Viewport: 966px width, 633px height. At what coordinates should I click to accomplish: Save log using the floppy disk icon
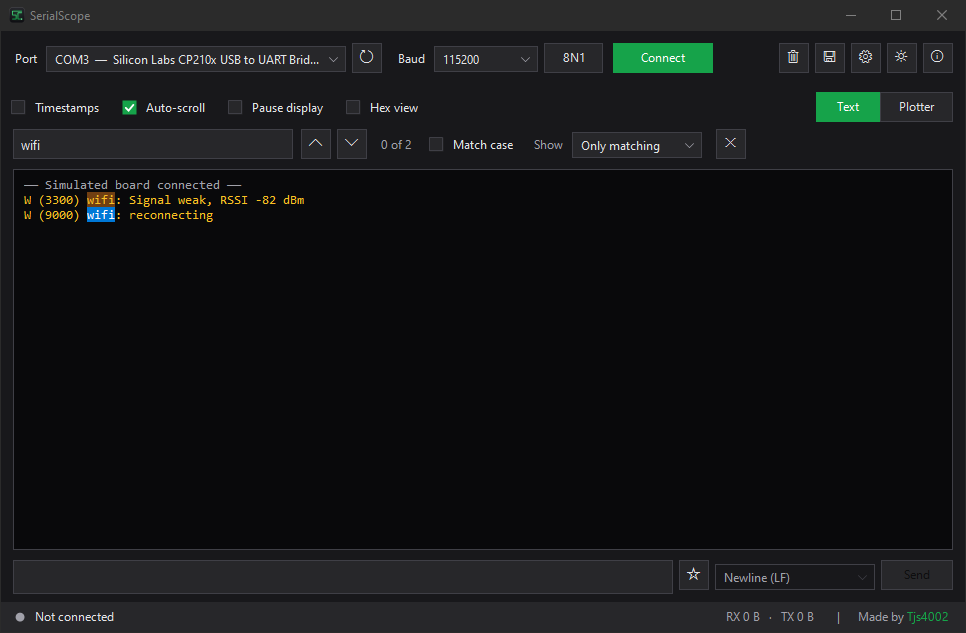(829, 58)
